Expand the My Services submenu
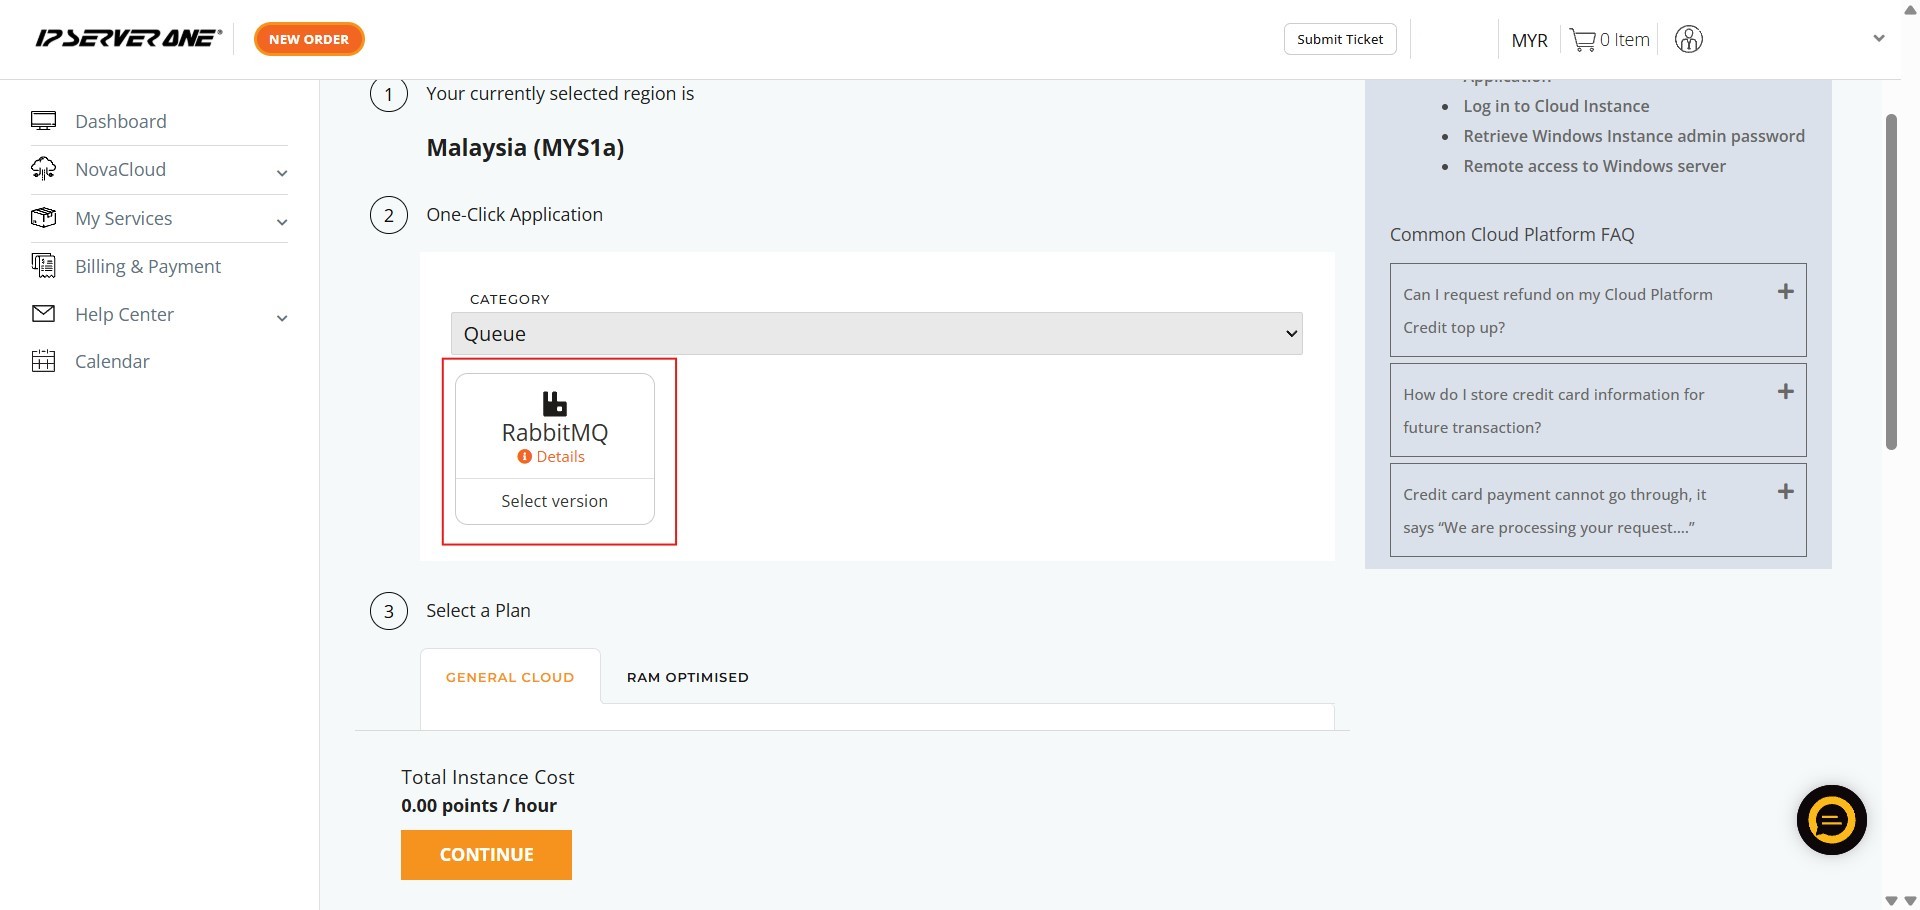Viewport: 1920px width, 910px height. 282,221
